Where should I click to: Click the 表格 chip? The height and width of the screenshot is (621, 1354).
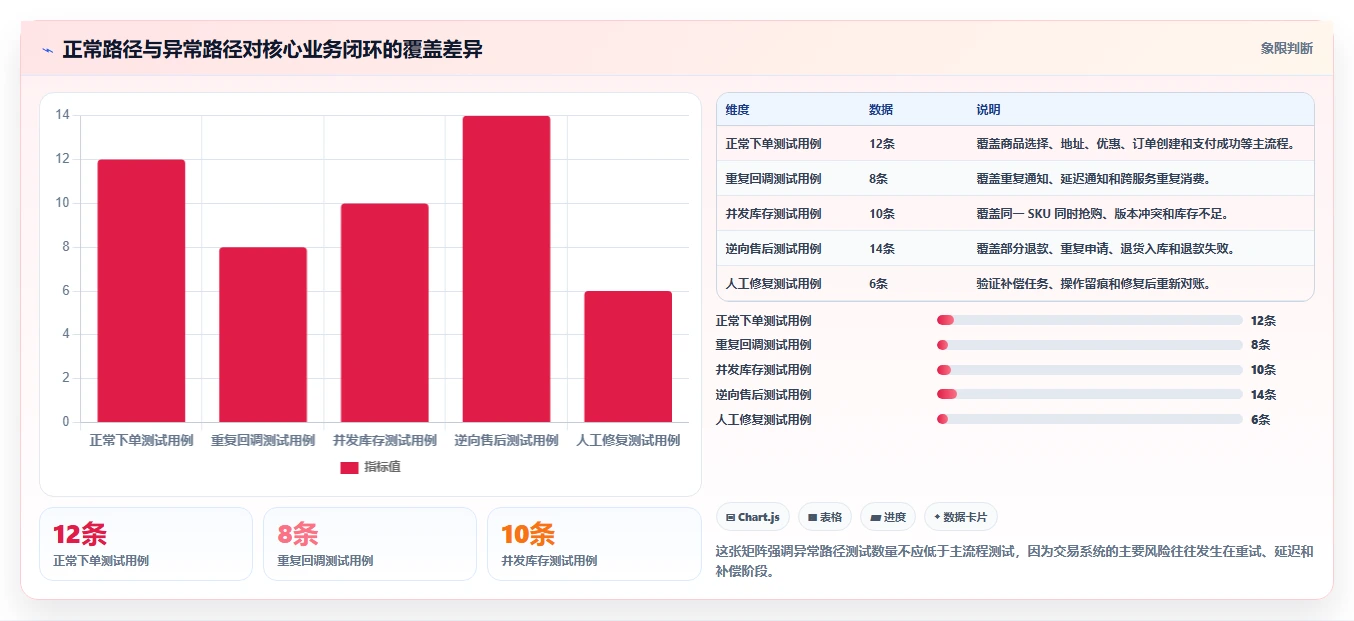[825, 517]
